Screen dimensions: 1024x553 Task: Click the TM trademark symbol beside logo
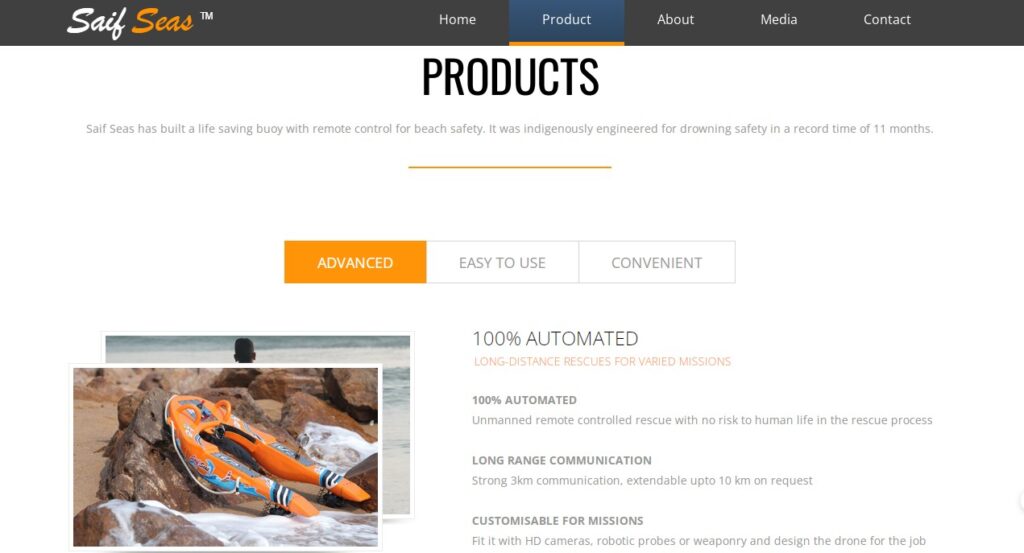[206, 16]
